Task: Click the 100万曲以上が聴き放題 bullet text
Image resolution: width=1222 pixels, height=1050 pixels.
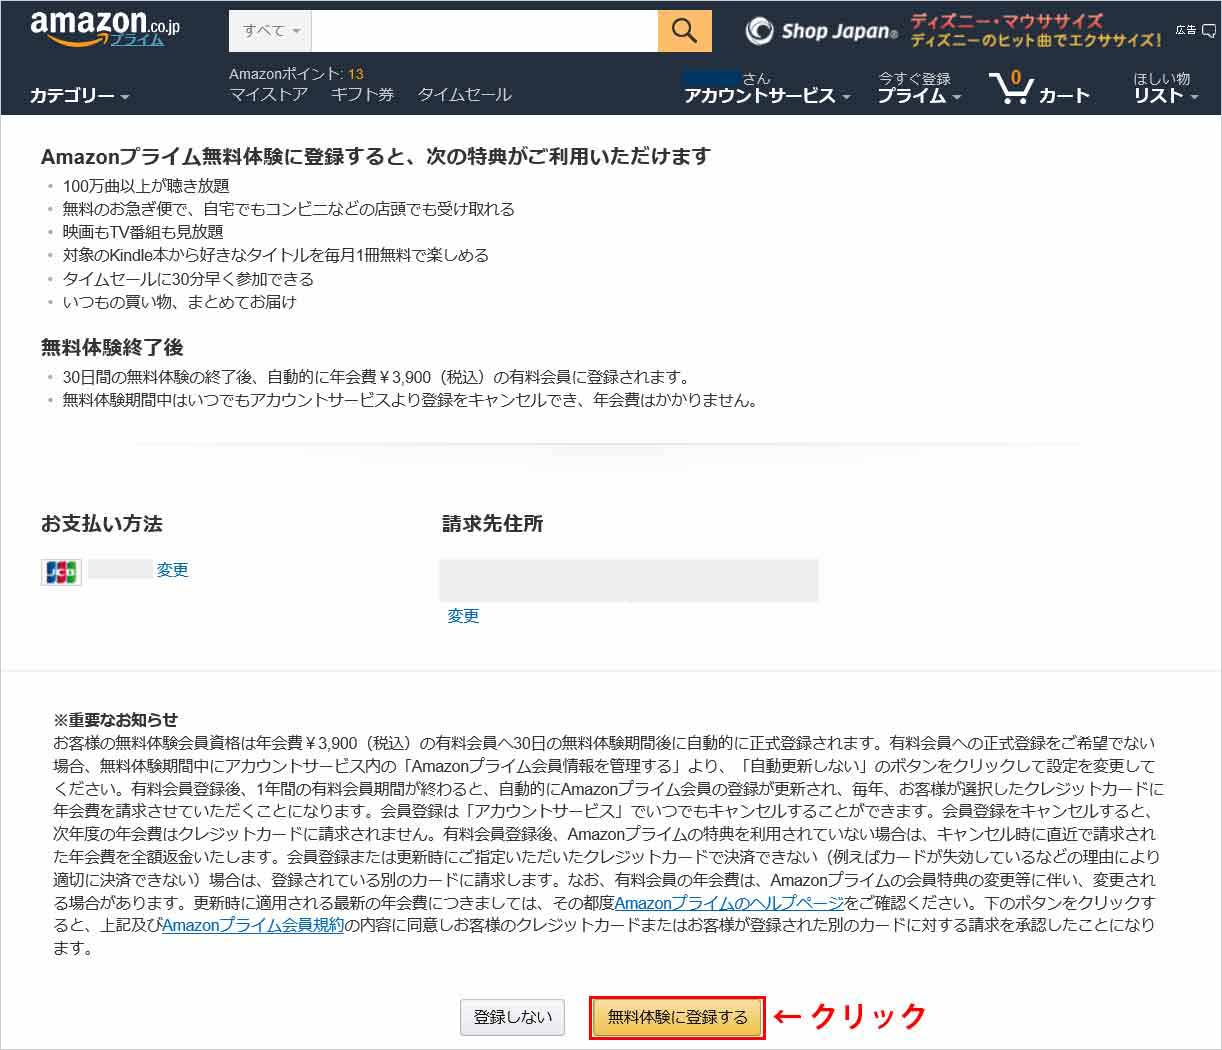Action: point(146,186)
